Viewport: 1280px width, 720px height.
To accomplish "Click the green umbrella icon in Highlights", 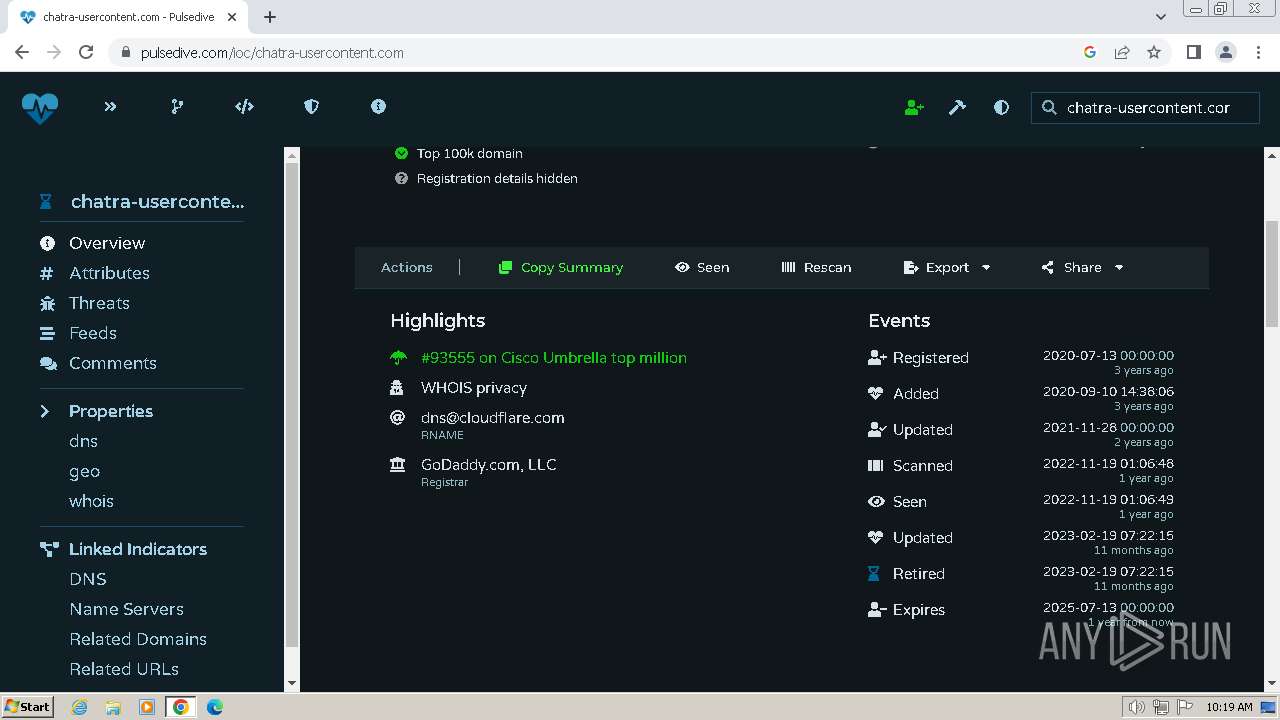I will (398, 358).
